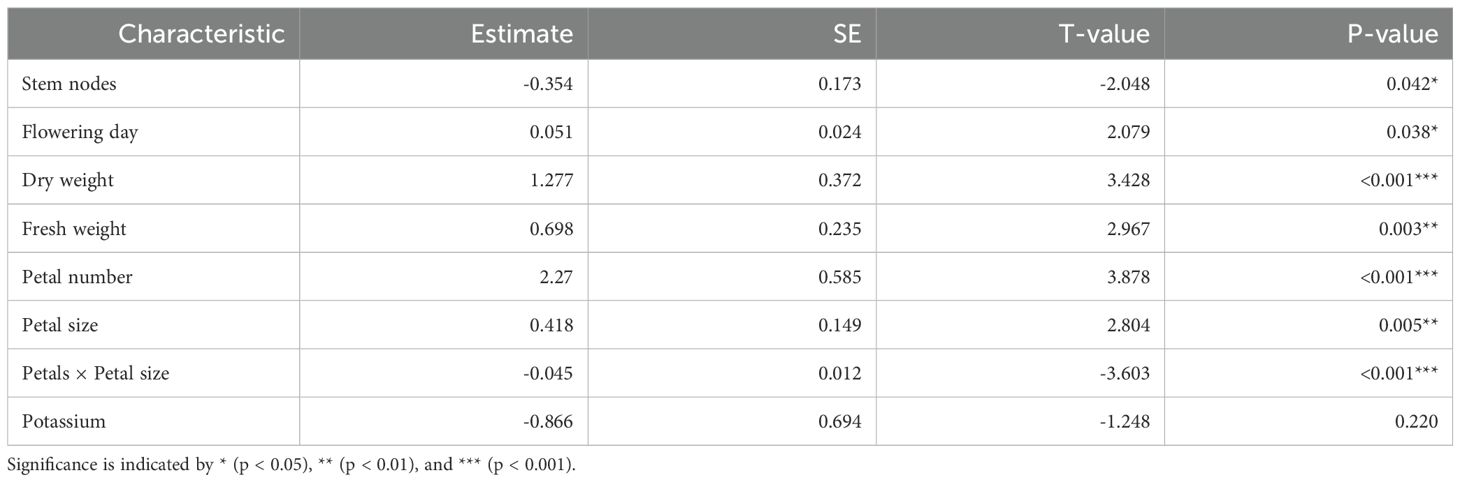Select the Flowering day row label
Image resolution: width=1460 pixels, height=482 pixels.
pos(79,132)
